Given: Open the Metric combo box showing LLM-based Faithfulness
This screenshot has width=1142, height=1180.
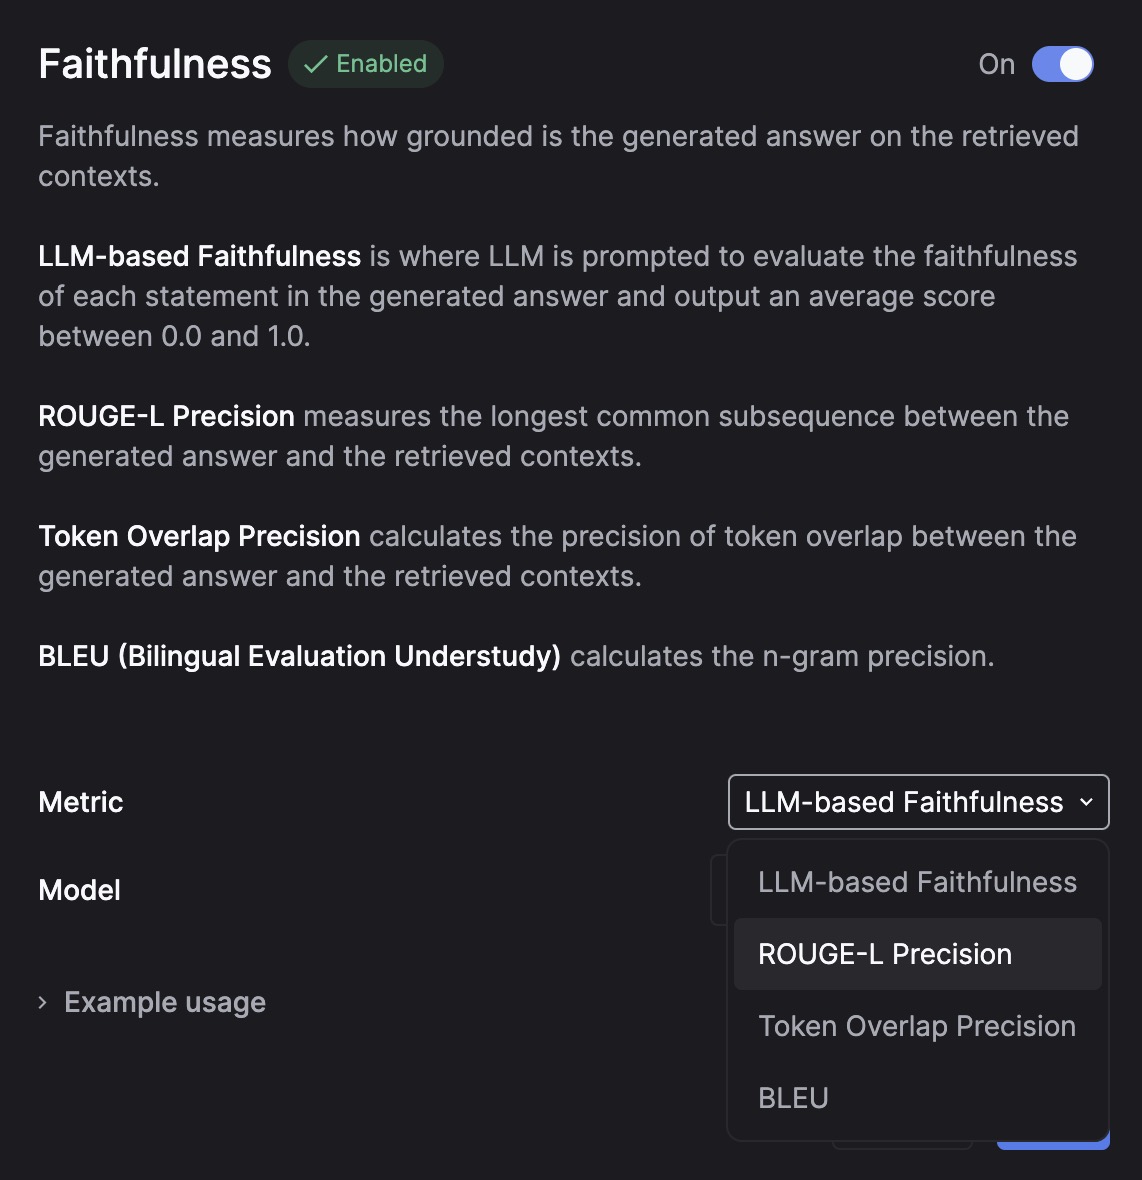Looking at the screenshot, I should coord(918,802).
